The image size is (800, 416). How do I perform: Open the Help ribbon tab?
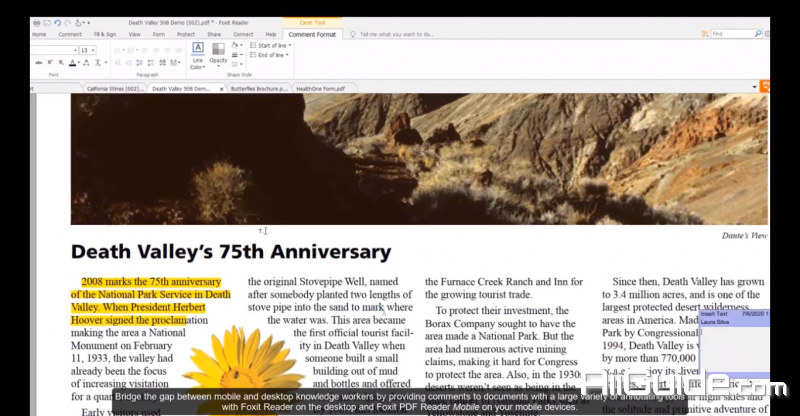(x=271, y=34)
